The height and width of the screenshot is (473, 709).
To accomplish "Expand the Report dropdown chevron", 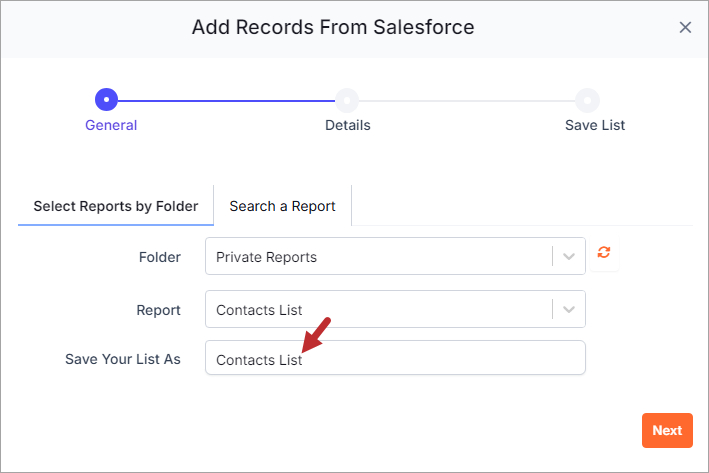I will click(569, 309).
